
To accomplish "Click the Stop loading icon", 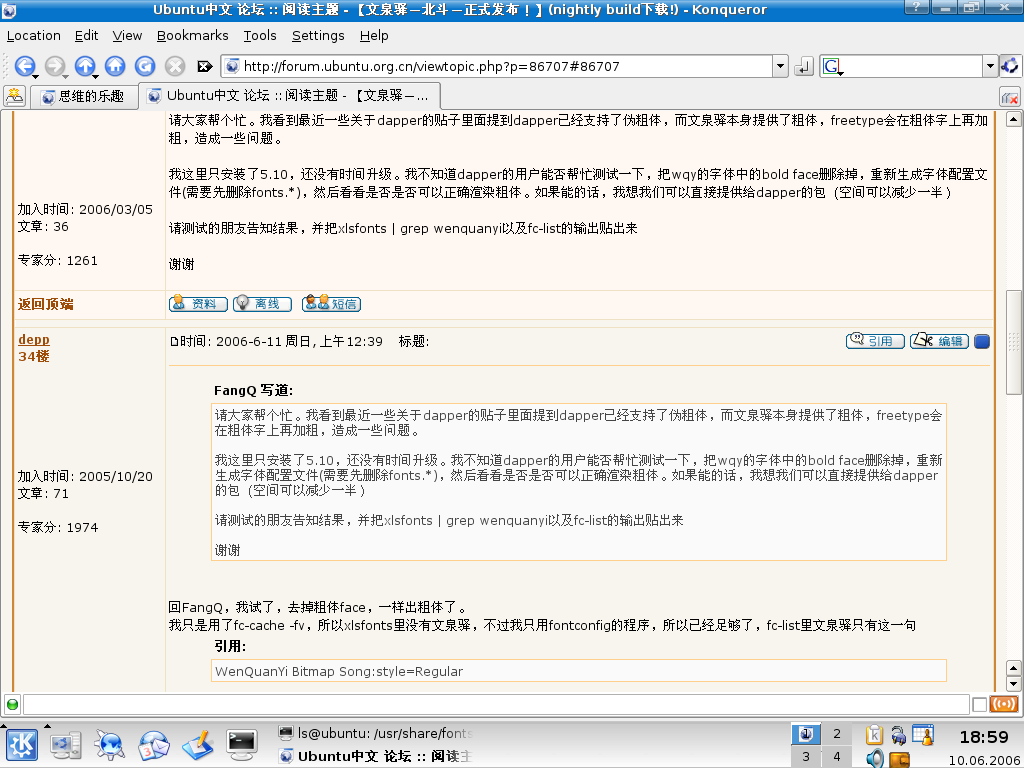I will (175, 66).
